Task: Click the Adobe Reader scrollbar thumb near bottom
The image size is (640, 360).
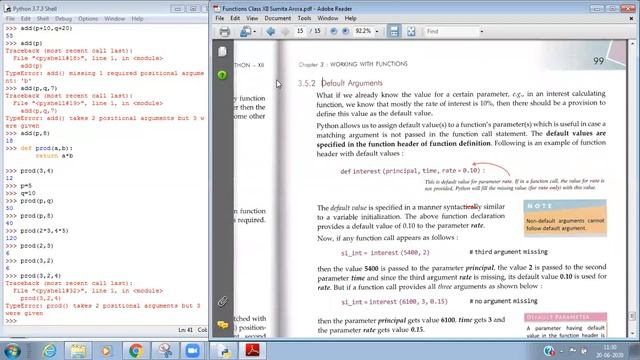Action: pos(632,316)
